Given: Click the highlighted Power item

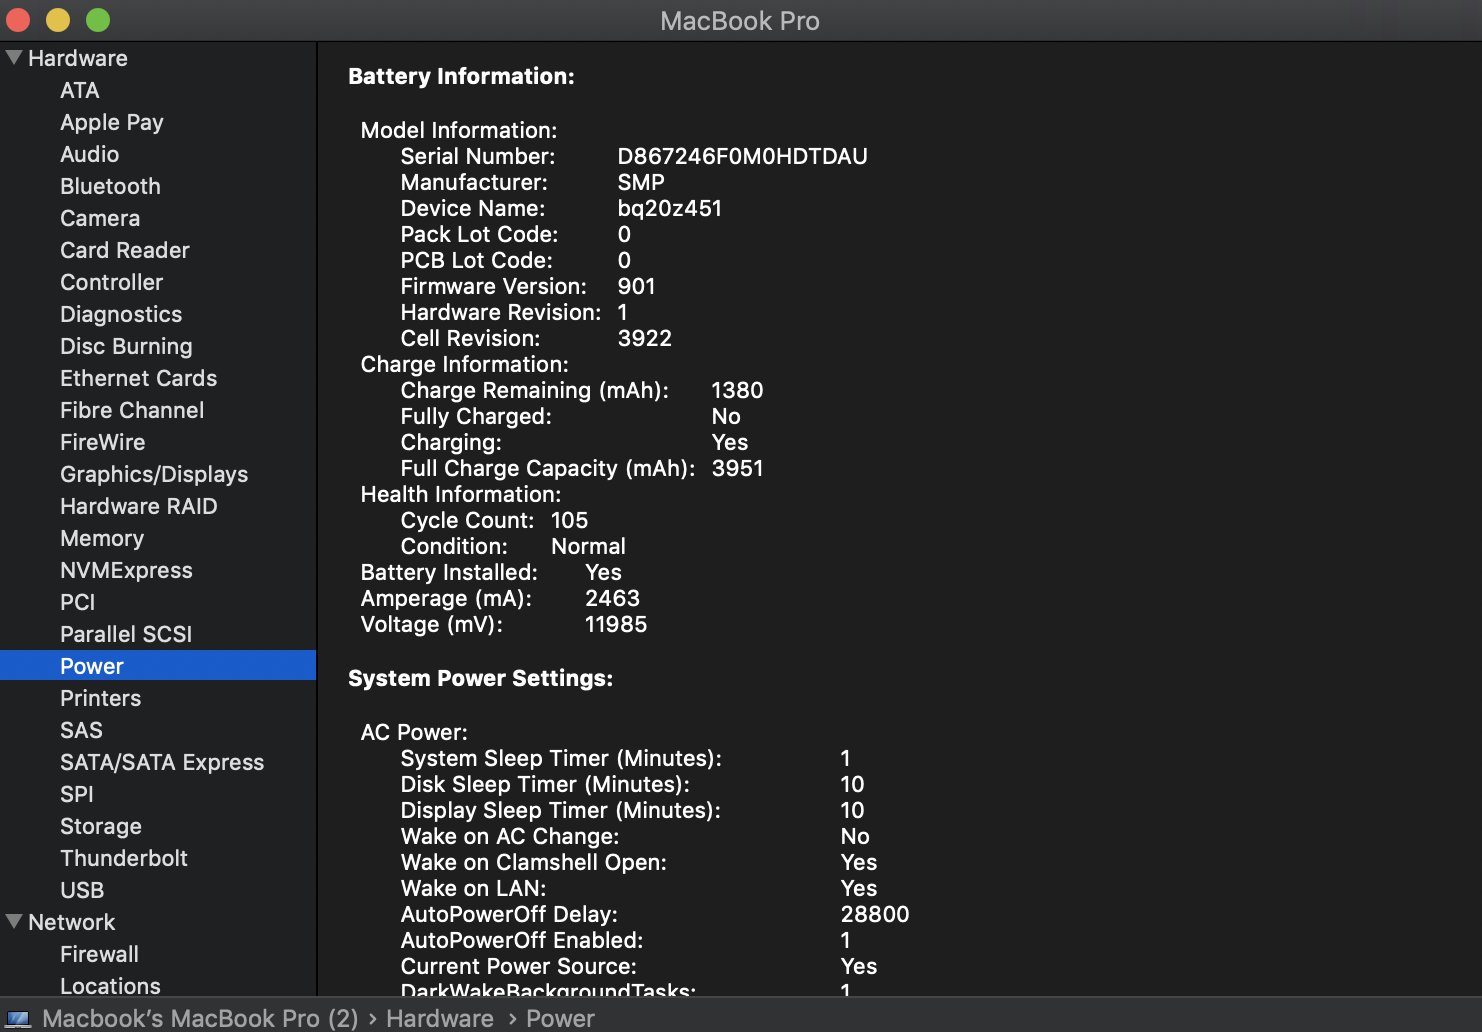Looking at the screenshot, I should click(x=92, y=666).
